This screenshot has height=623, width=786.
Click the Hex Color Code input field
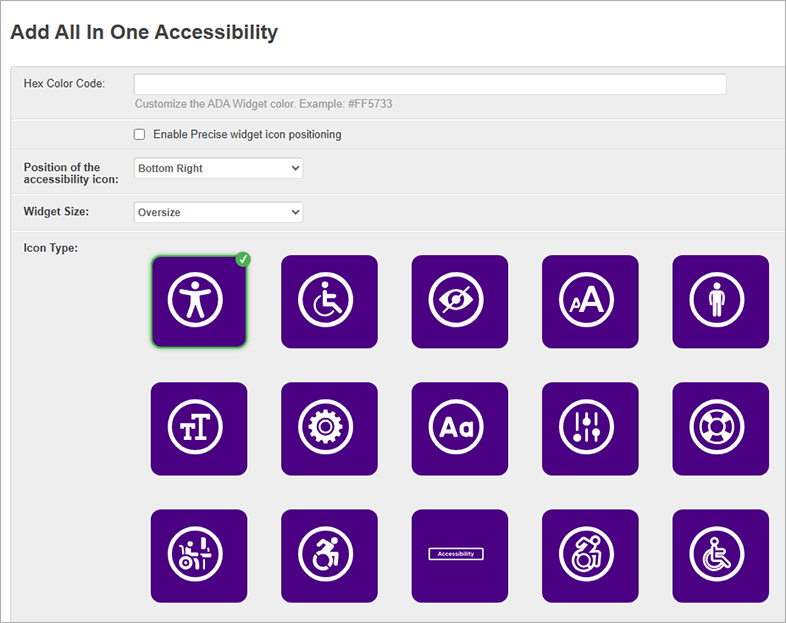(x=430, y=84)
